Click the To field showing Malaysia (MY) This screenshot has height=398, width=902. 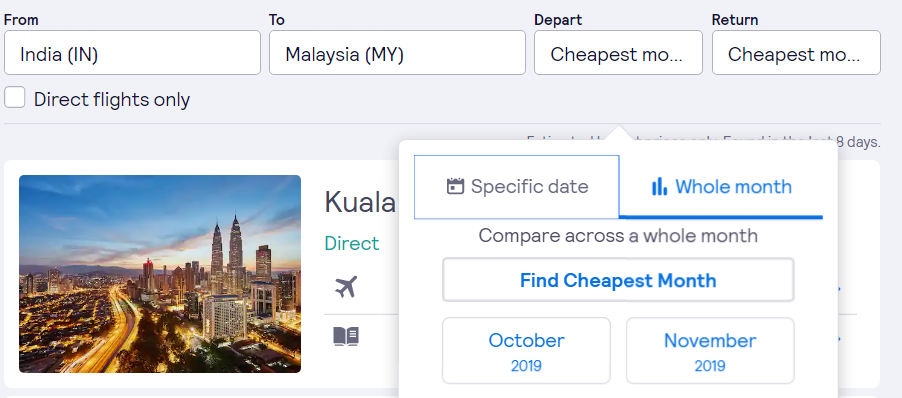pos(397,53)
